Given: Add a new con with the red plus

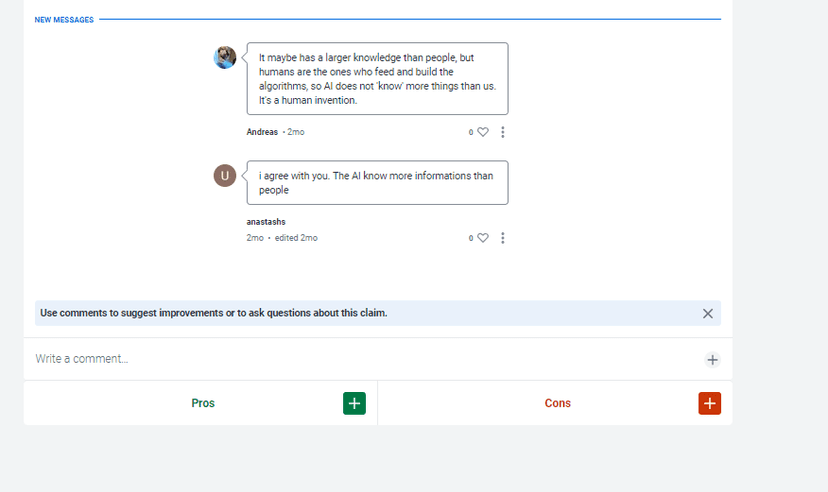Looking at the screenshot, I should 709,403.
